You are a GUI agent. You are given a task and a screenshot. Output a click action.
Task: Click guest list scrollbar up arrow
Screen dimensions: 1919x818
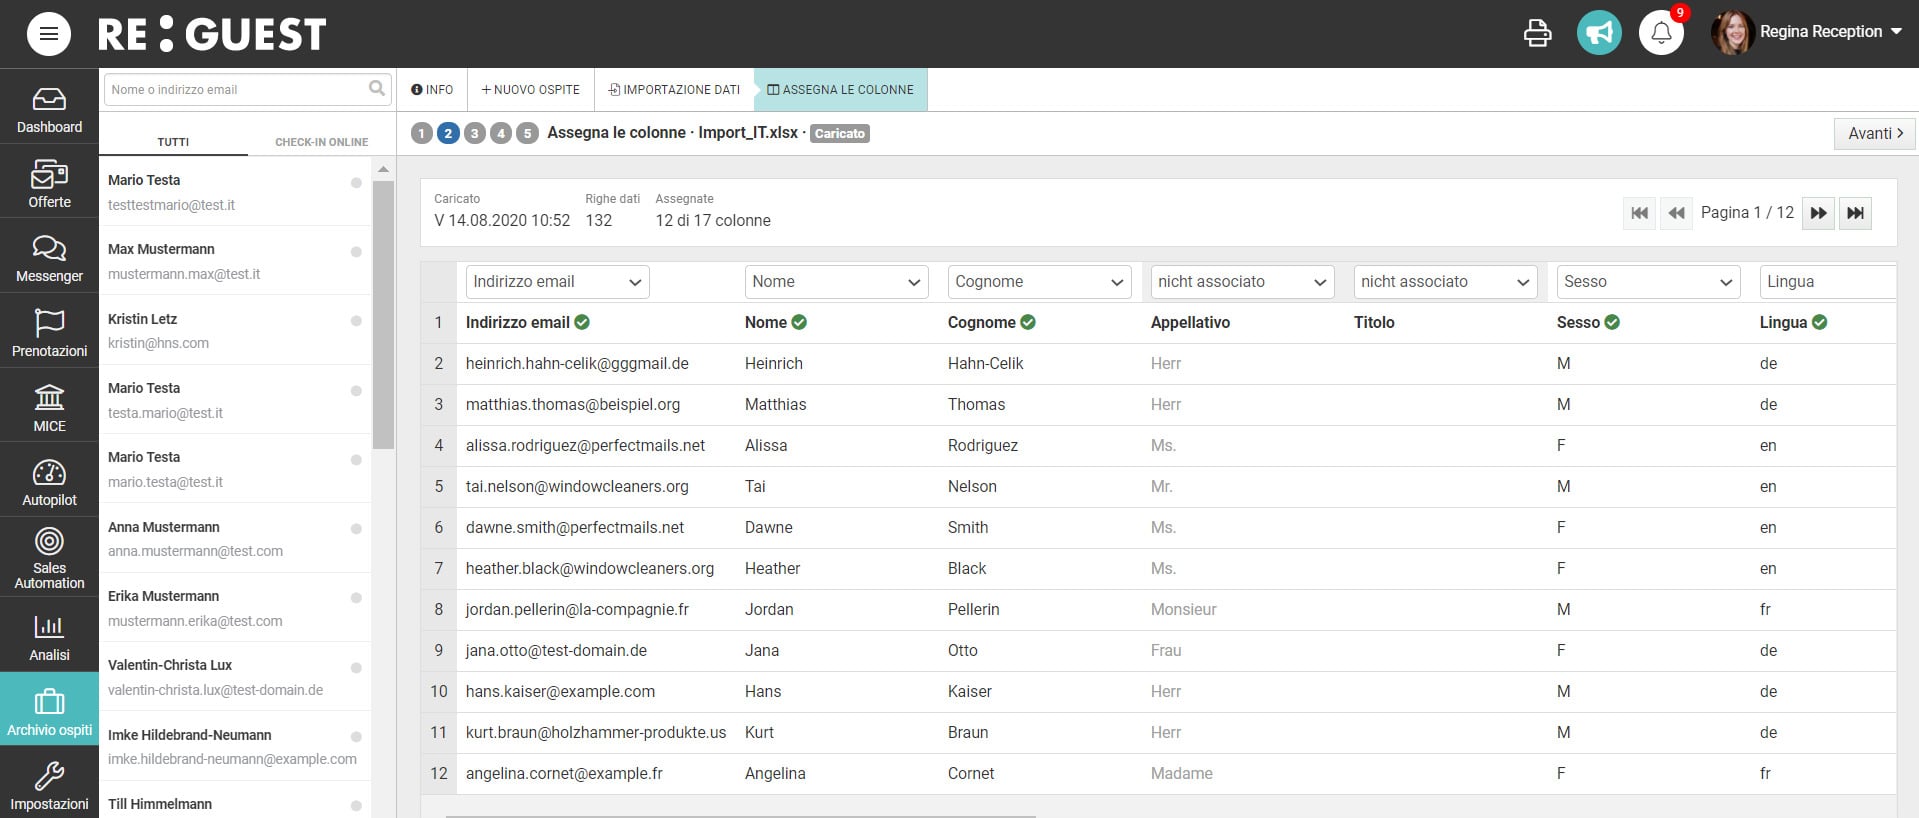point(383,170)
